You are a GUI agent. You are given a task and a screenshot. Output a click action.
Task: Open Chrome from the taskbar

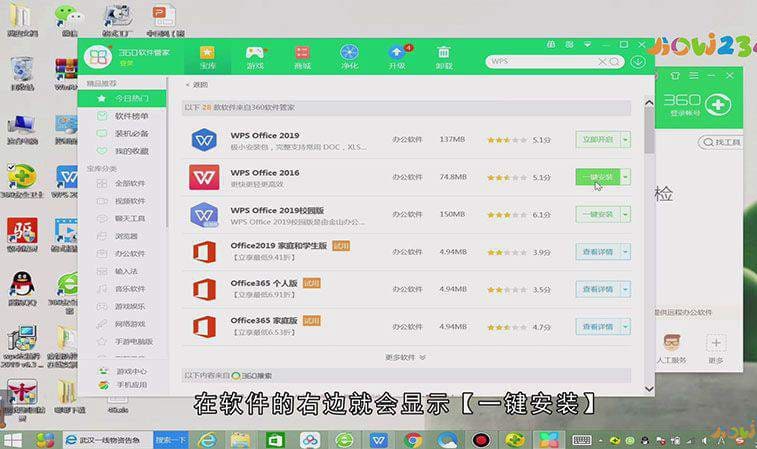pyautogui.click(x=413, y=440)
